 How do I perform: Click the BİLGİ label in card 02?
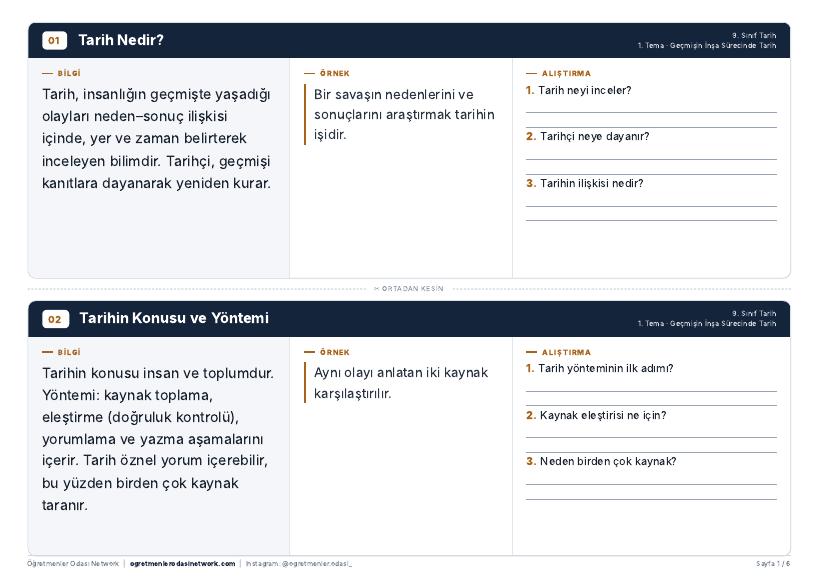(x=68, y=352)
